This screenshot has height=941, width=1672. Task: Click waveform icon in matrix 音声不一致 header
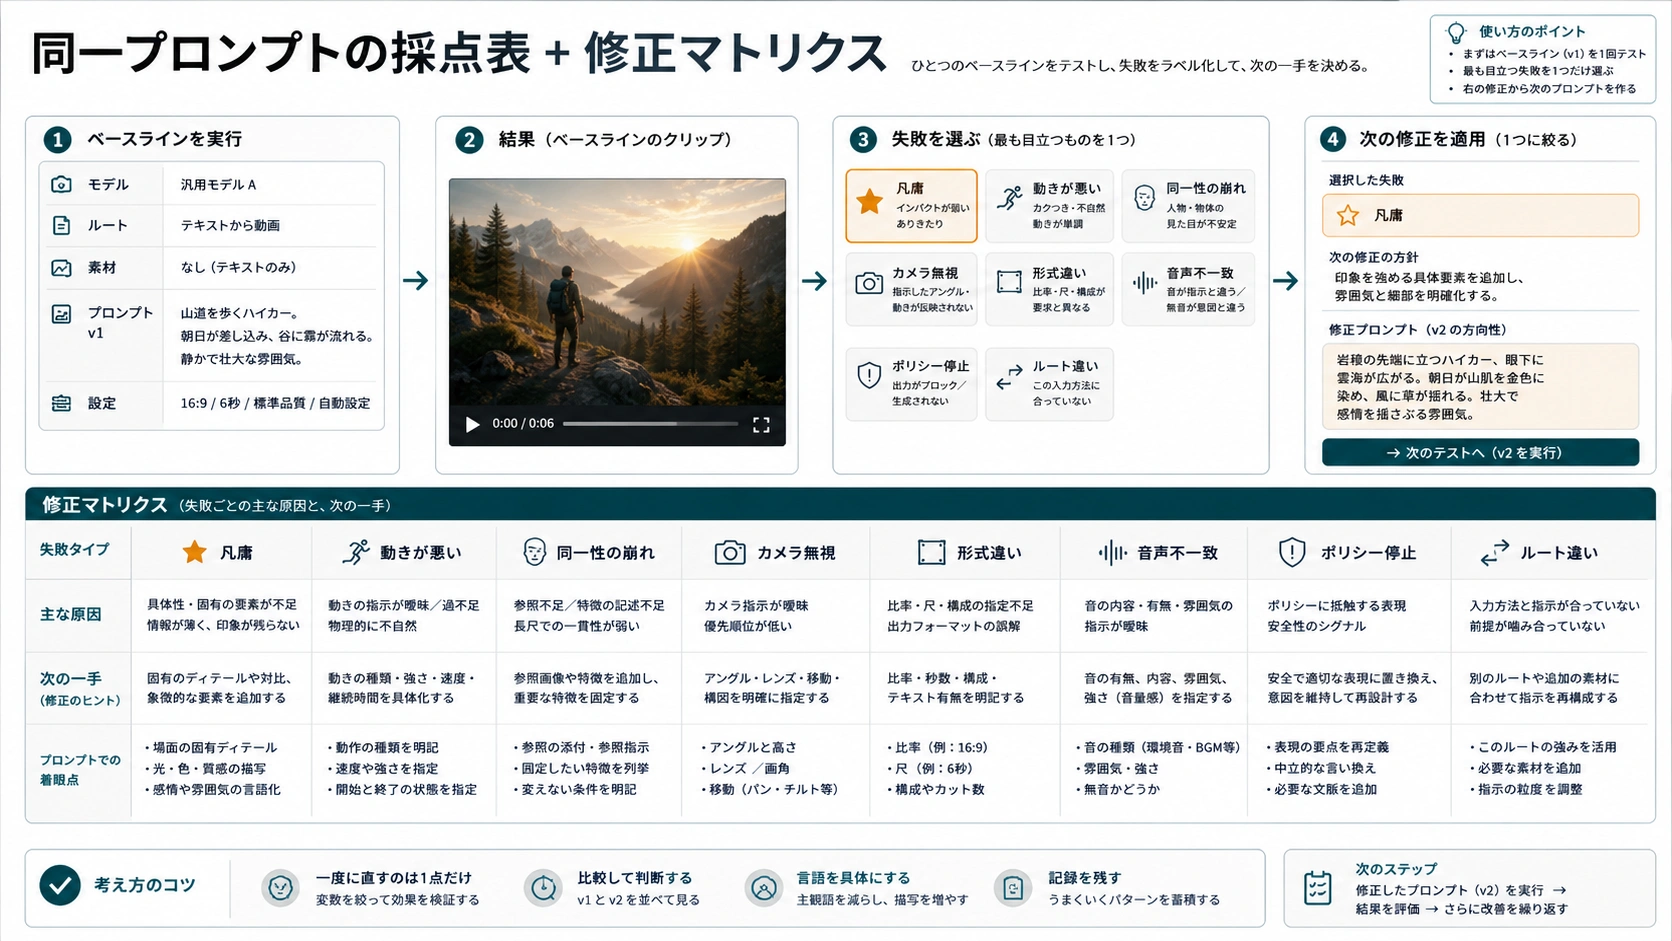click(x=1112, y=552)
